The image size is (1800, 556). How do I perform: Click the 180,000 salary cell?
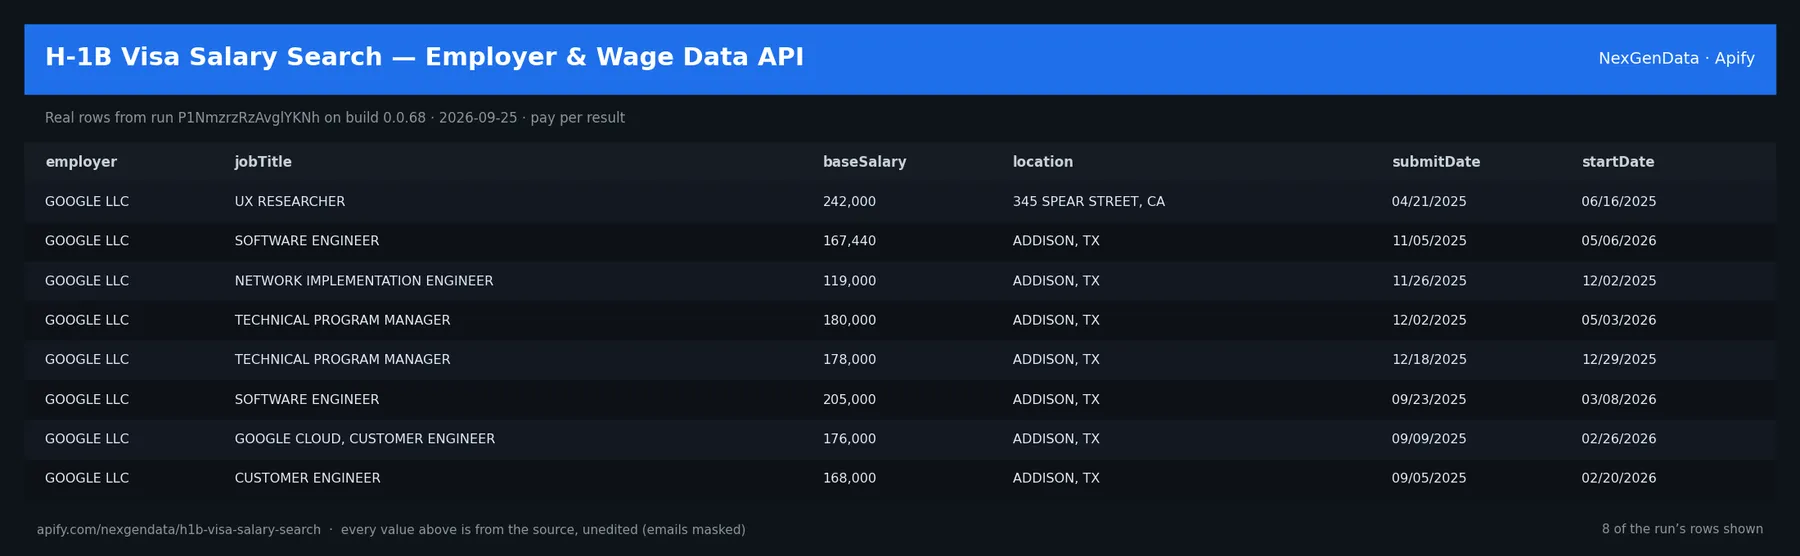tap(849, 320)
